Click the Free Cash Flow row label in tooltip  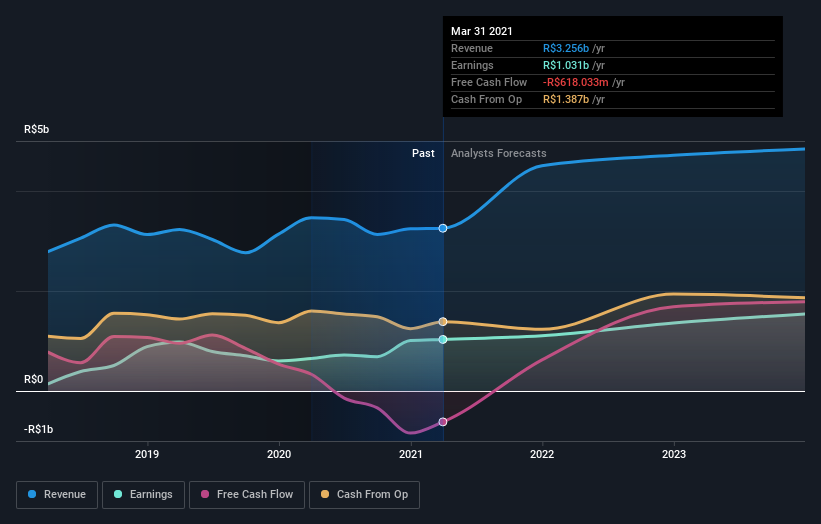489,83
